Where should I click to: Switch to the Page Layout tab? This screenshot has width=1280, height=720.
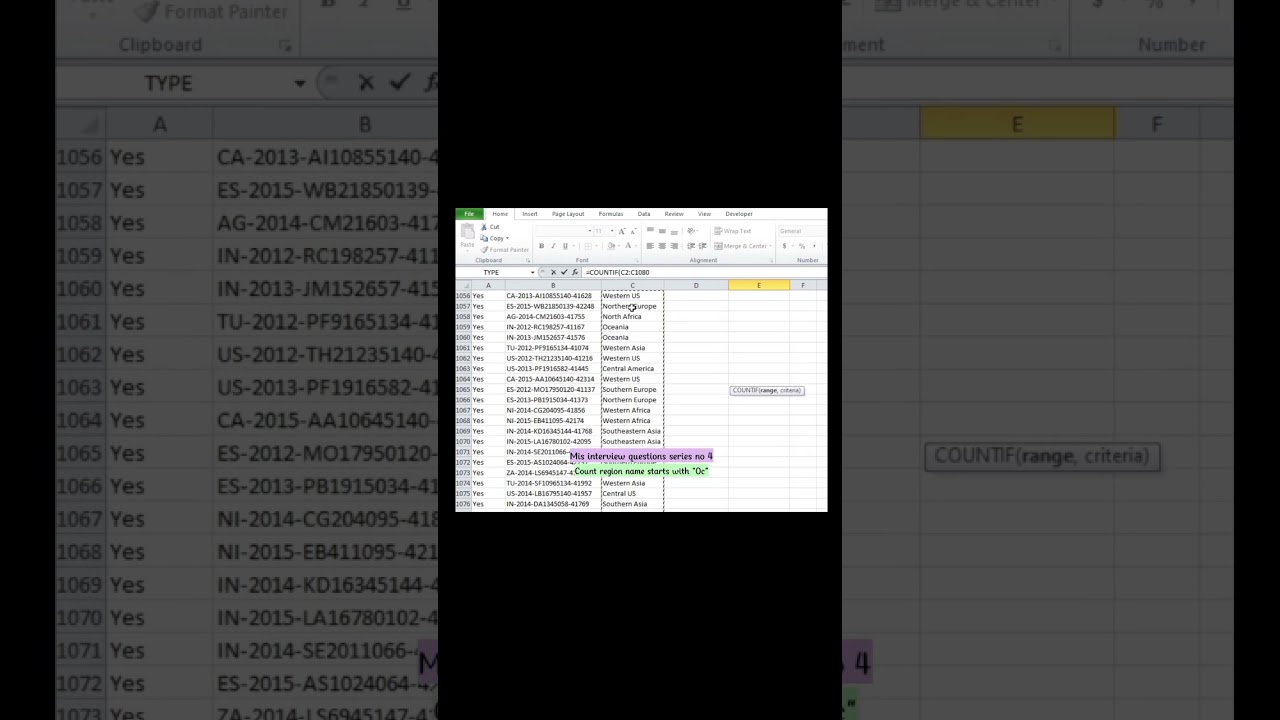[x=568, y=214]
